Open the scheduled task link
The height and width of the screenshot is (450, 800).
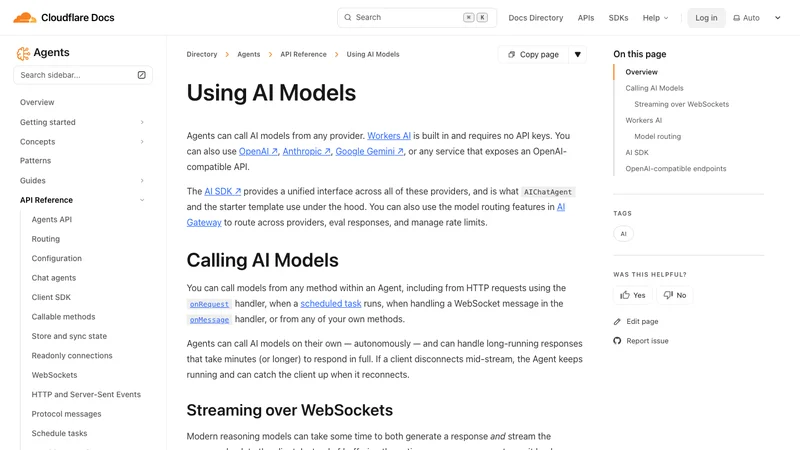pos(331,304)
